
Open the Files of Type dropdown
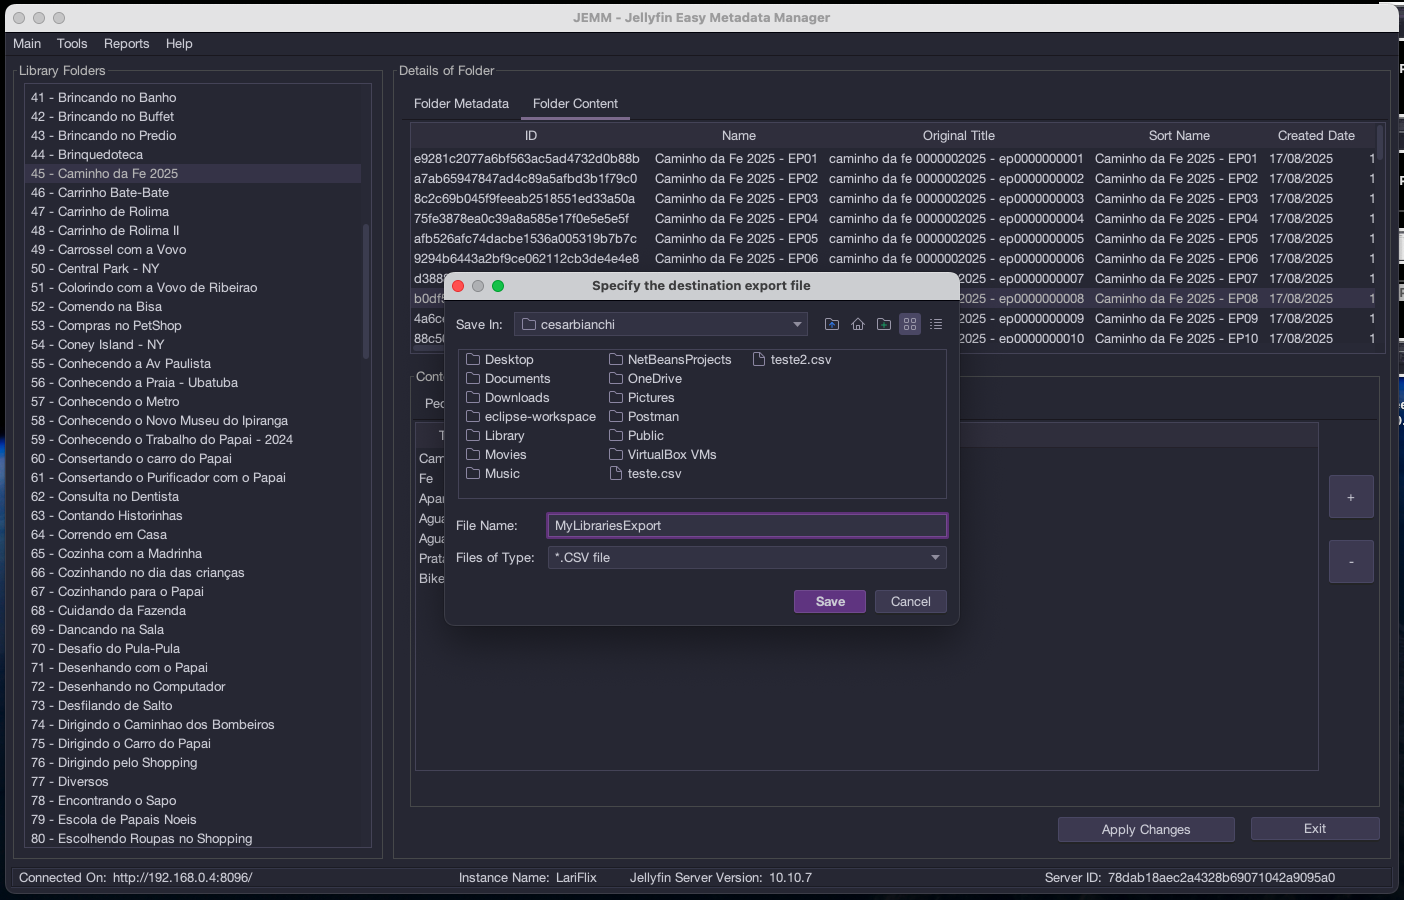(935, 558)
